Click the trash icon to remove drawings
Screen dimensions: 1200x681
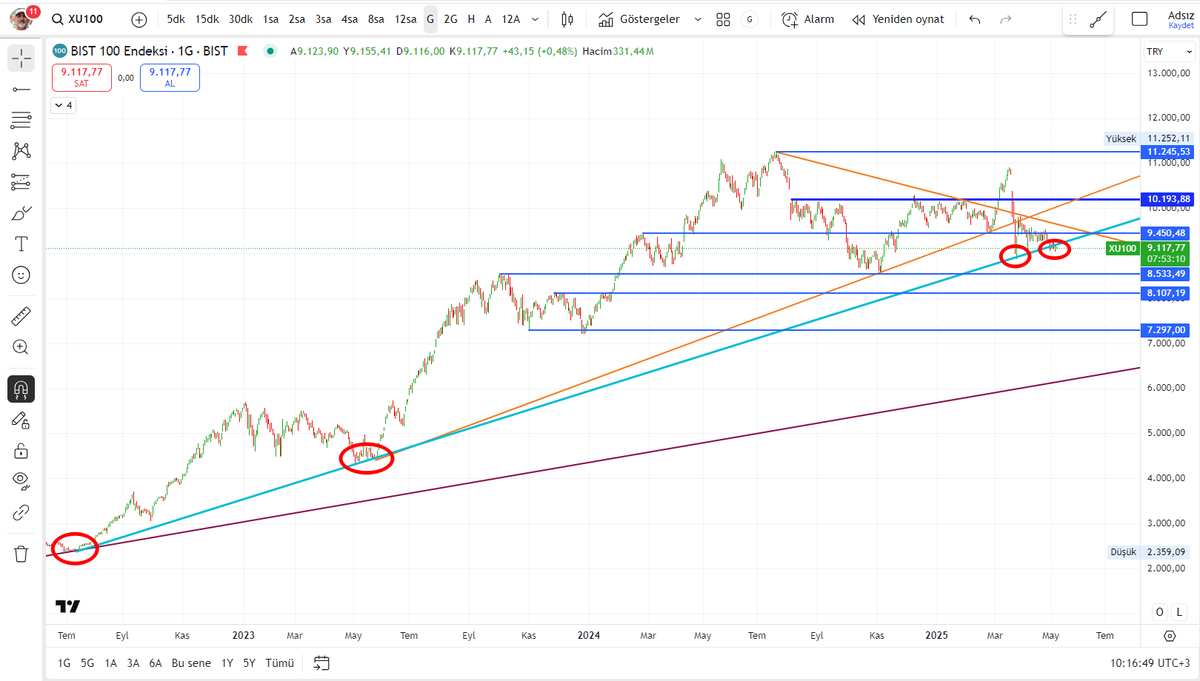click(x=21, y=554)
